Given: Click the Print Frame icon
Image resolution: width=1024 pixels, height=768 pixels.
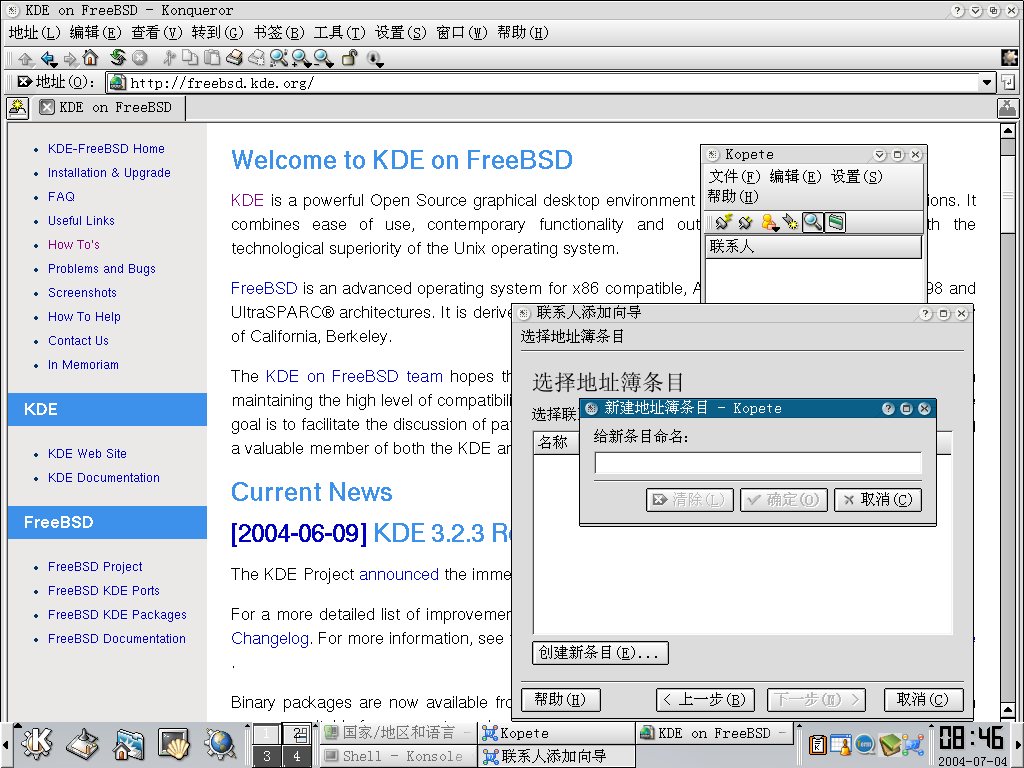Looking at the screenshot, I should click(x=256, y=58).
